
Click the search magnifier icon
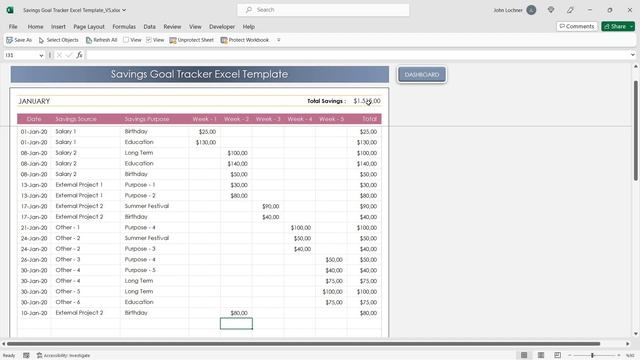pos(249,10)
